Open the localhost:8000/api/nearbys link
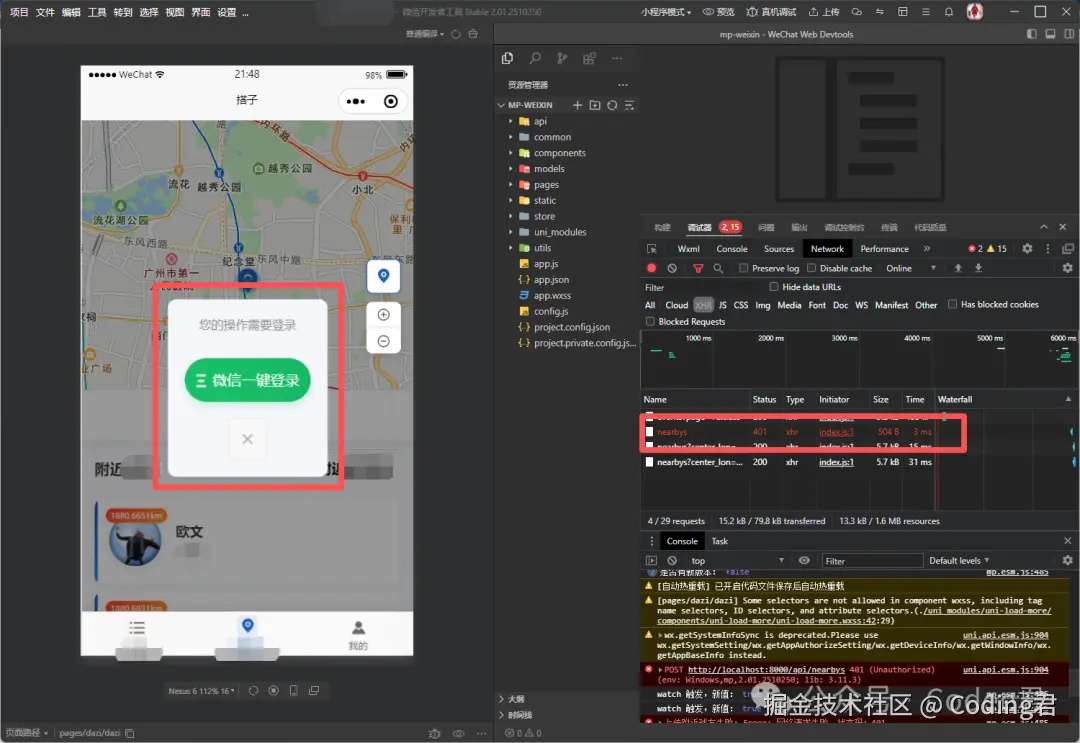Image resolution: width=1080 pixels, height=743 pixels. (x=766, y=669)
